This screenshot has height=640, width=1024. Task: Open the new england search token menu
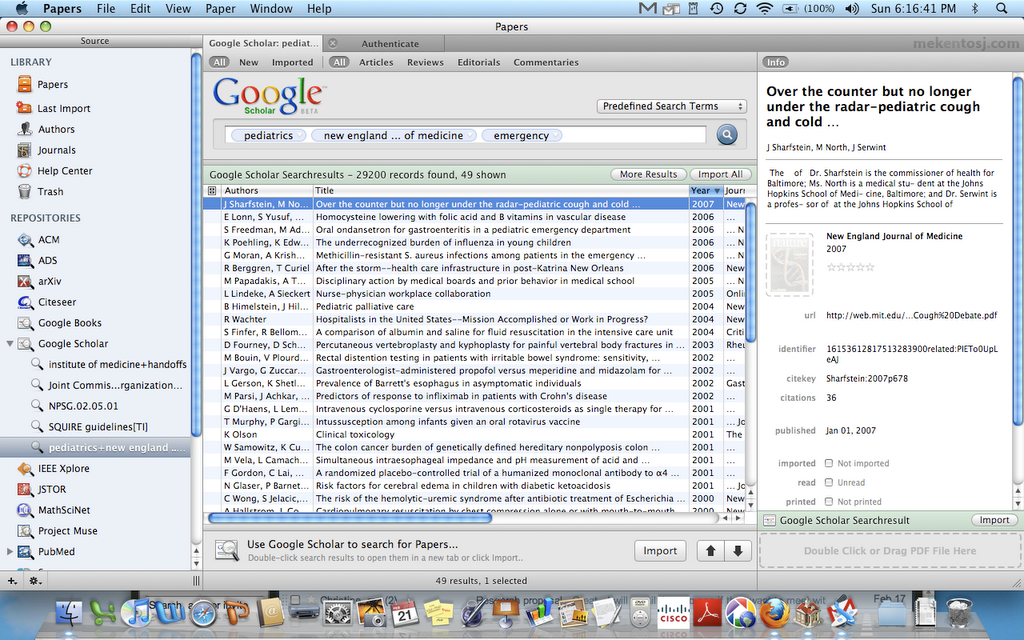[470, 136]
